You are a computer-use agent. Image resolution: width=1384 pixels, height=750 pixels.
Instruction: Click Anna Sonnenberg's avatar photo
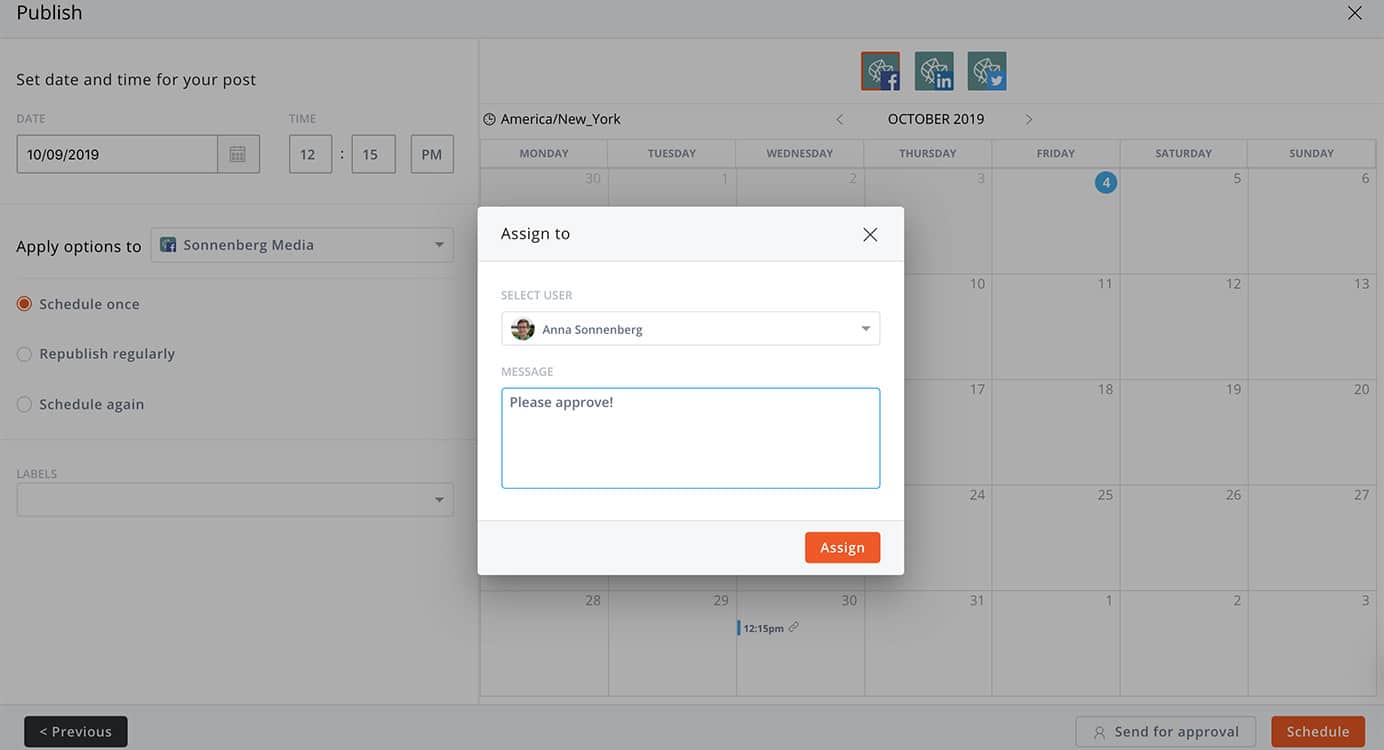tap(522, 329)
